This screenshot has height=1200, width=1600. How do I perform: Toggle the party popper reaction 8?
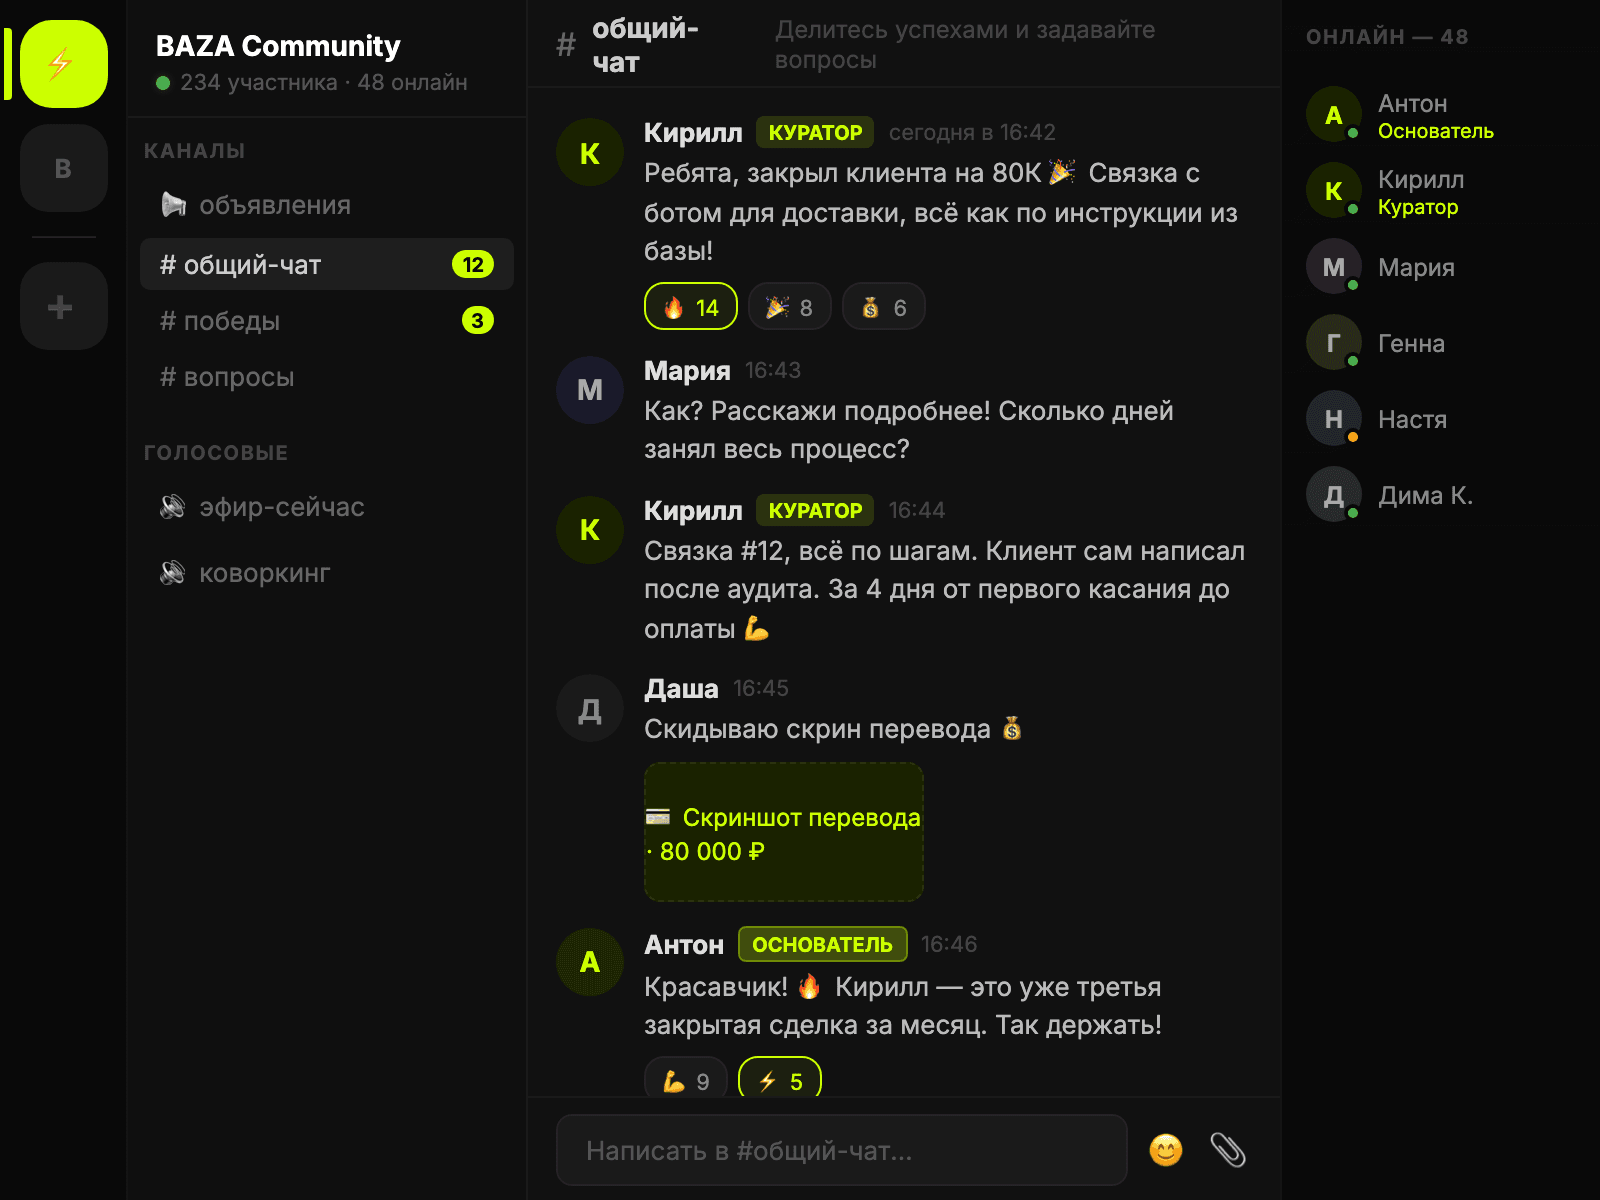click(790, 307)
